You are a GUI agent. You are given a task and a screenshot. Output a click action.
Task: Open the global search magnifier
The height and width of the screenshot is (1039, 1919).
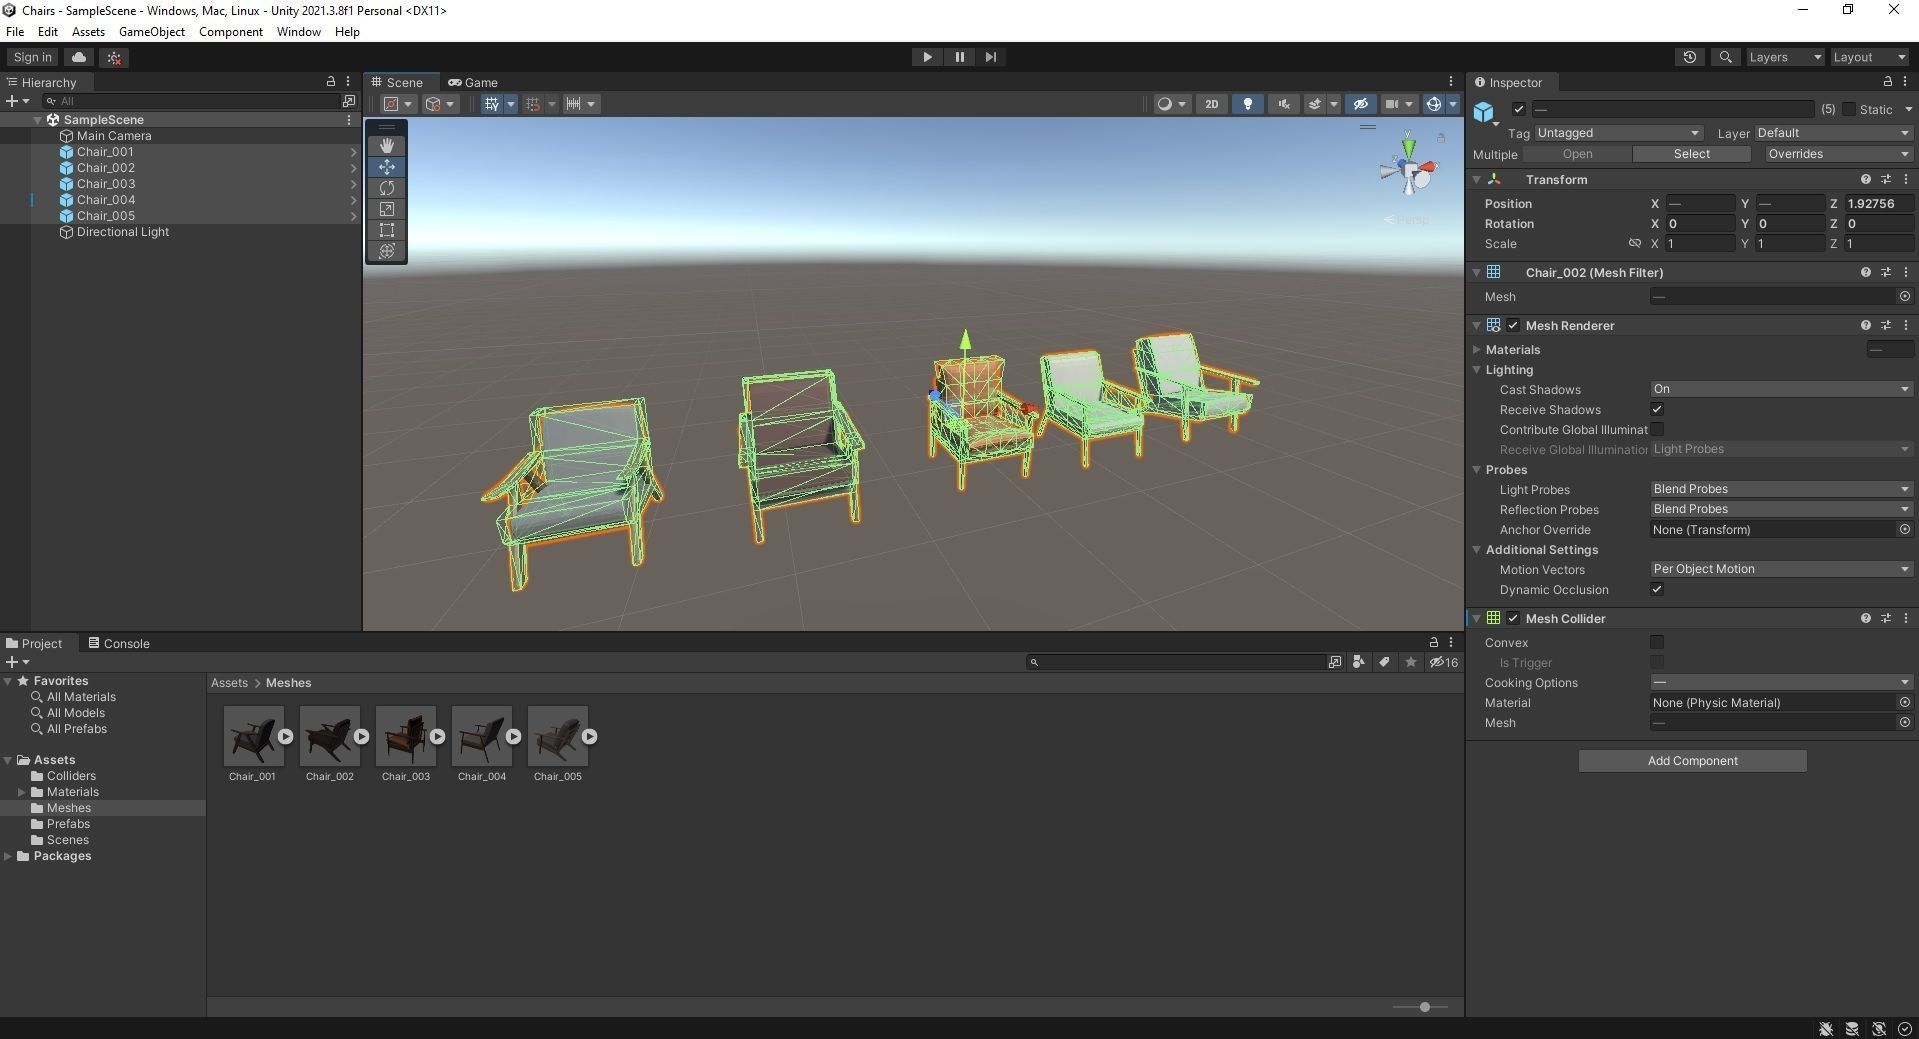pyautogui.click(x=1725, y=57)
